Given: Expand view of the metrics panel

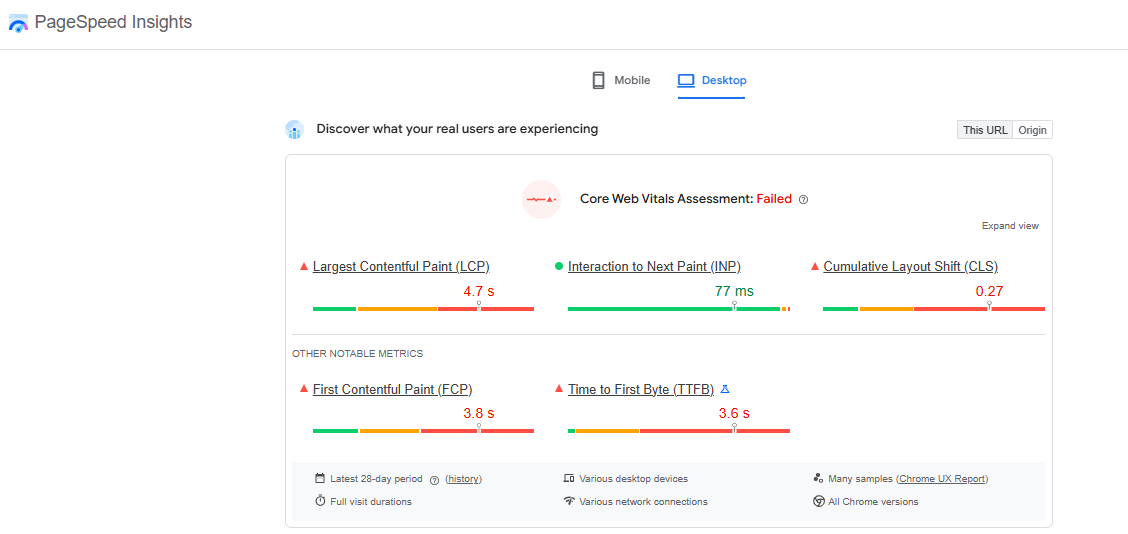Looking at the screenshot, I should (x=1009, y=226).
